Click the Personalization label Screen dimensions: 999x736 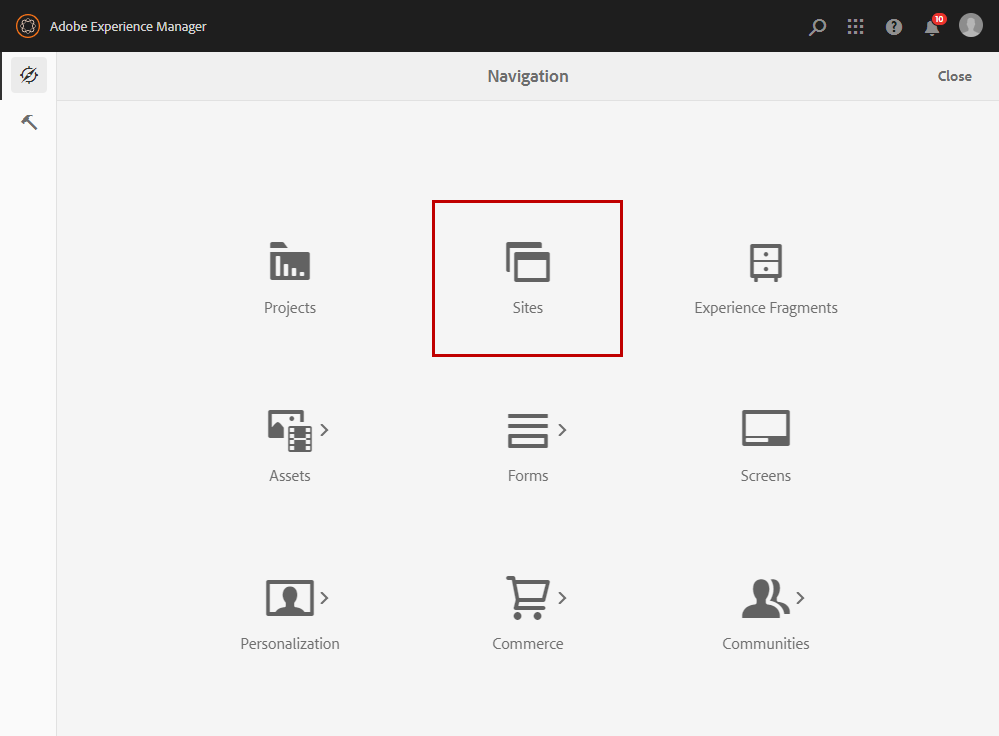(290, 644)
